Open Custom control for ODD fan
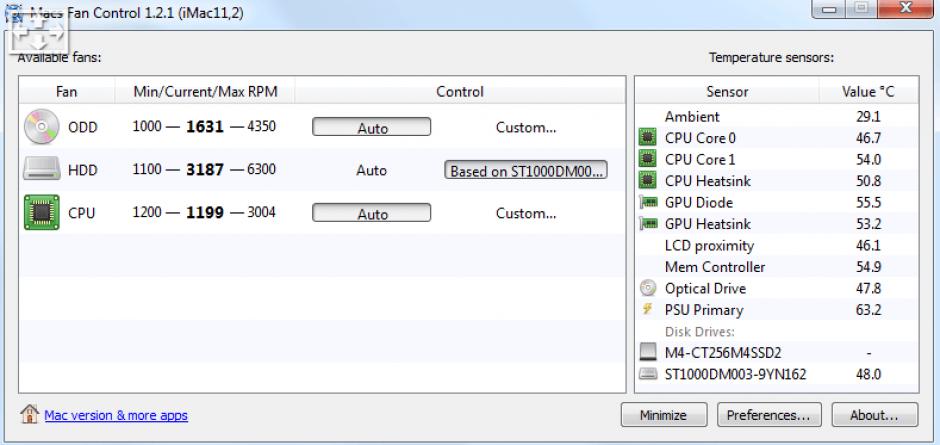Image resolution: width=940 pixels, height=445 pixels. (526, 128)
